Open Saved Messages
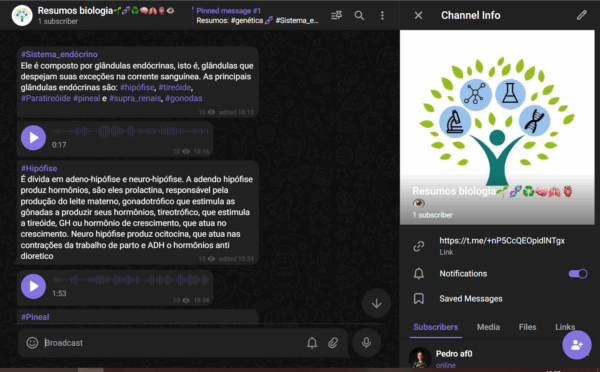This screenshot has width=600, height=372. 471,299
